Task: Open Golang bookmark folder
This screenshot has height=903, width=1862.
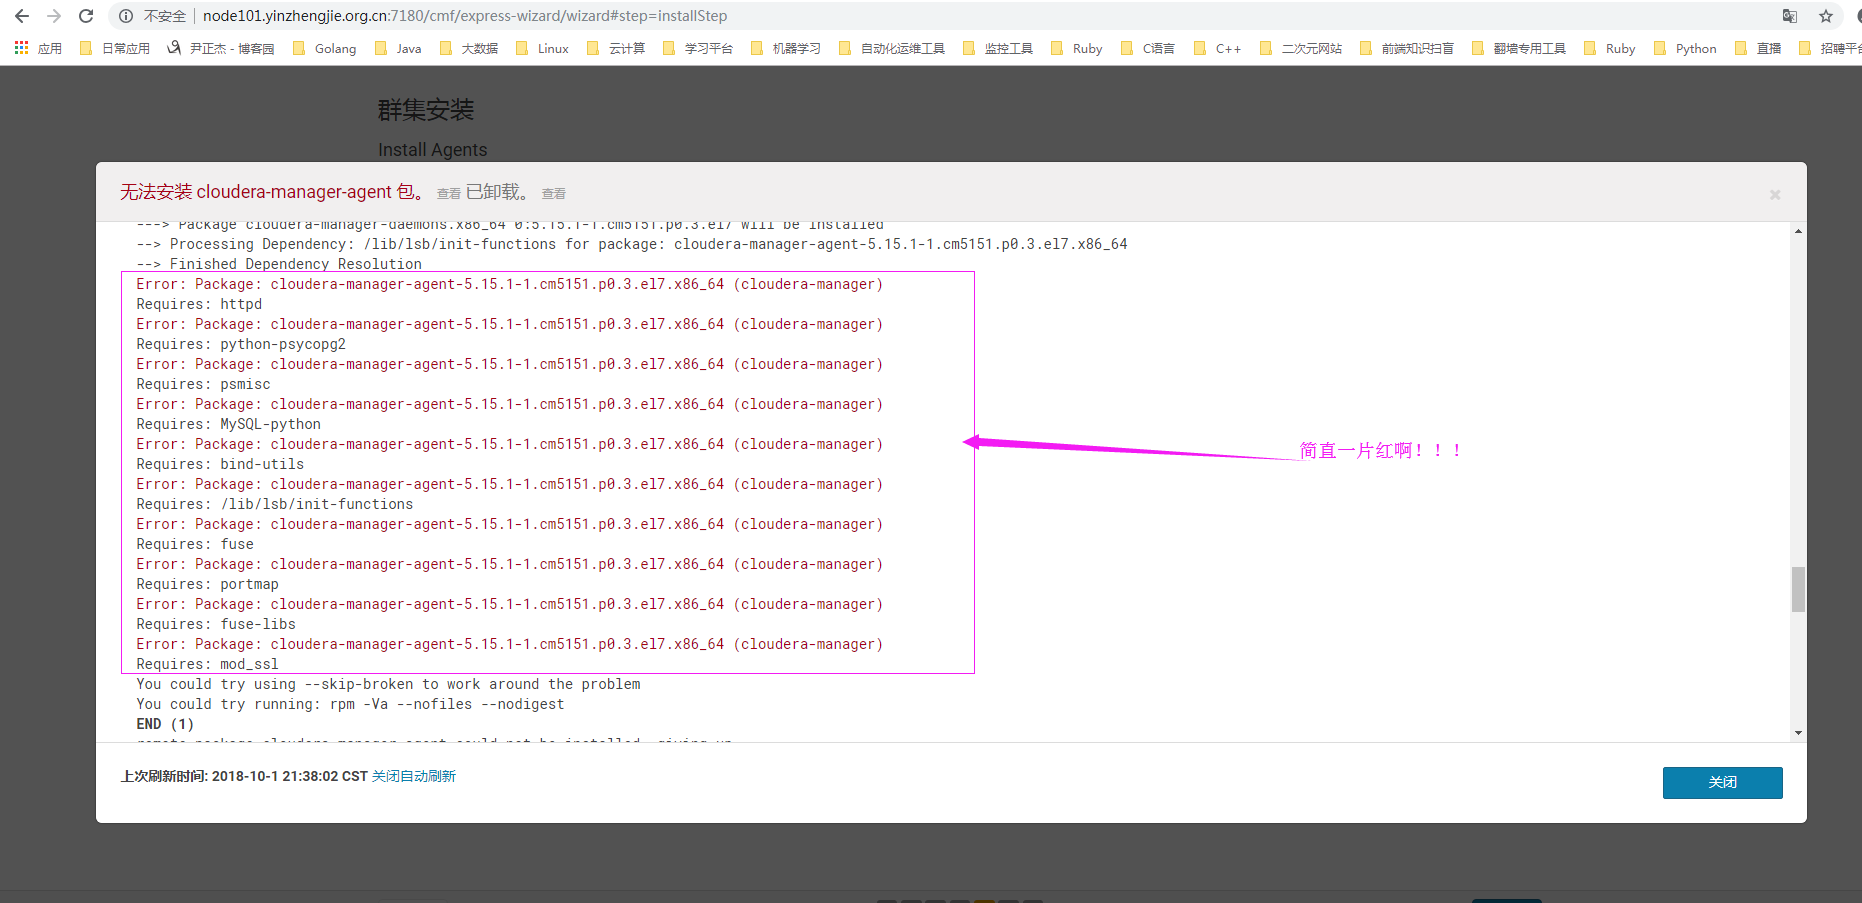Action: click(x=324, y=48)
